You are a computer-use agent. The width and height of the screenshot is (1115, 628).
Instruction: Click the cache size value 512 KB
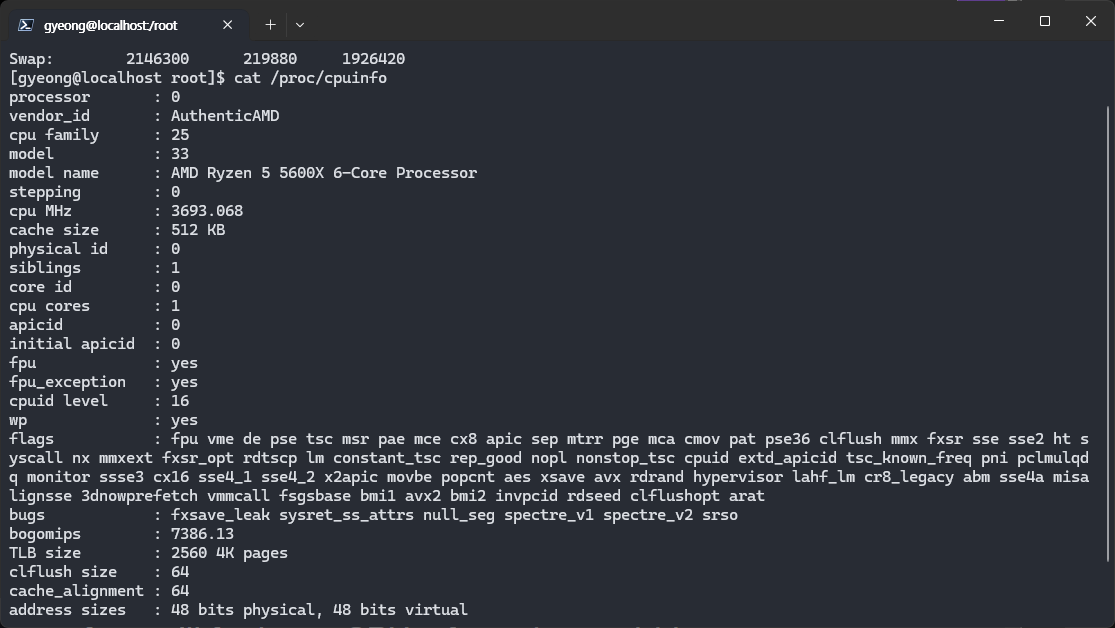(198, 230)
